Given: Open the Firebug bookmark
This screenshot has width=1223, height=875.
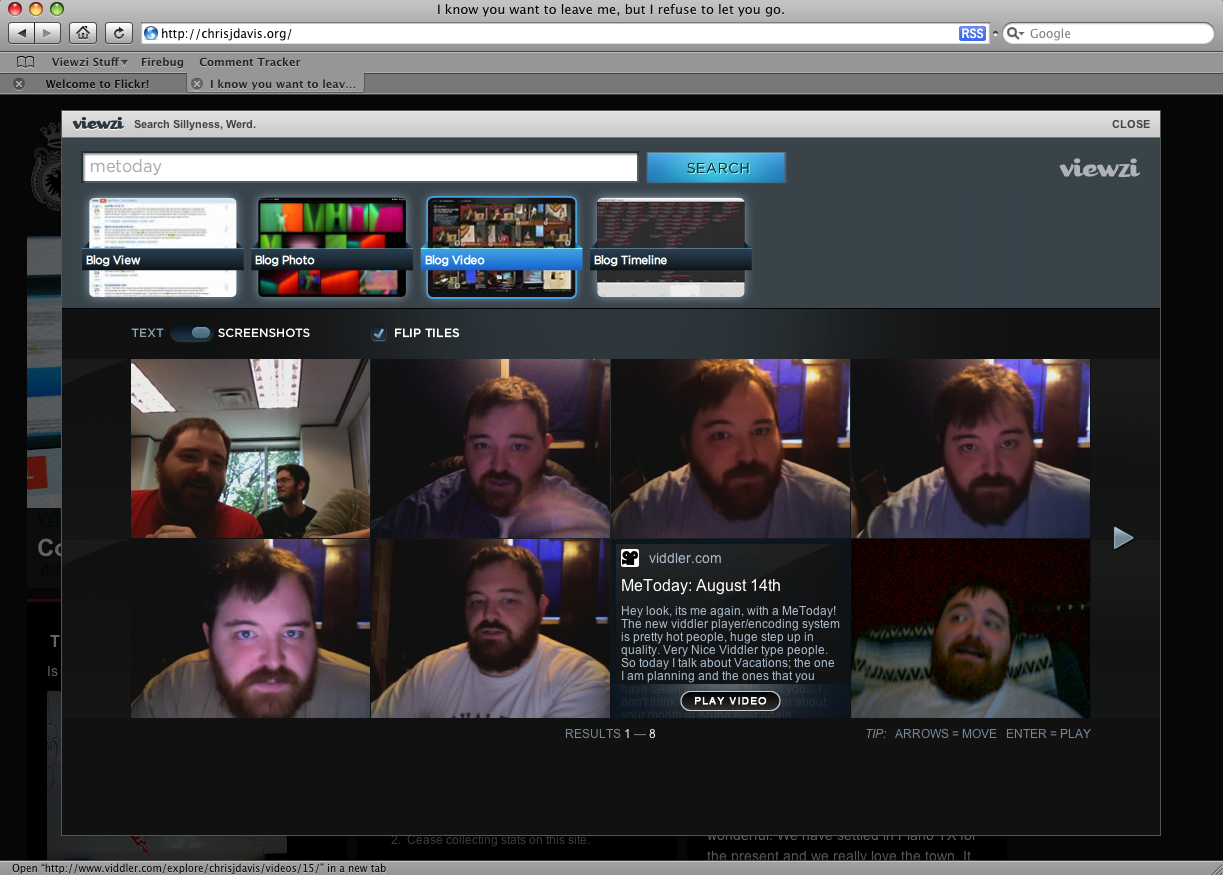Looking at the screenshot, I should coord(163,62).
